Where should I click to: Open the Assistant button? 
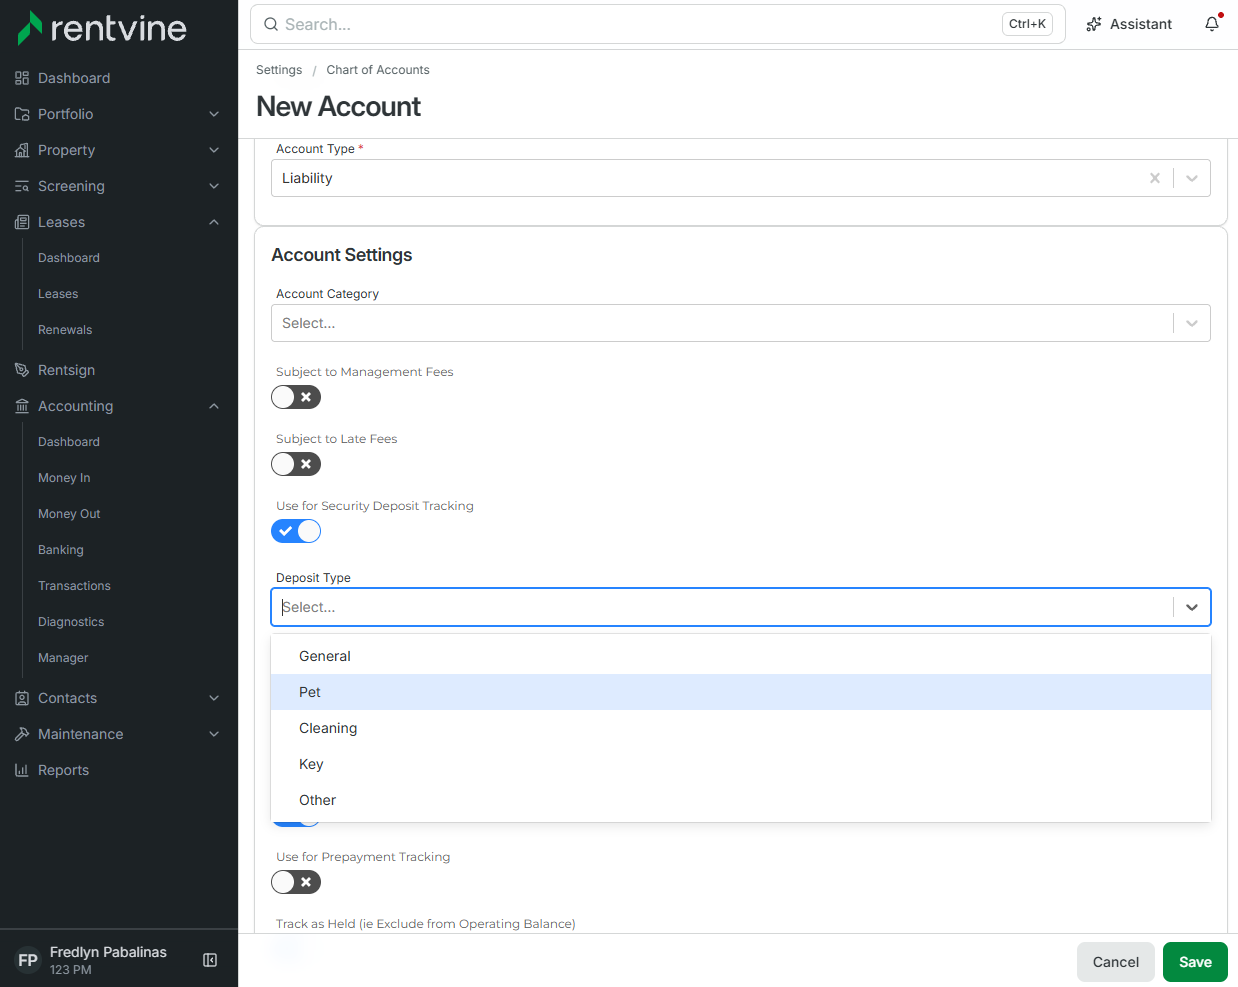point(1129,24)
